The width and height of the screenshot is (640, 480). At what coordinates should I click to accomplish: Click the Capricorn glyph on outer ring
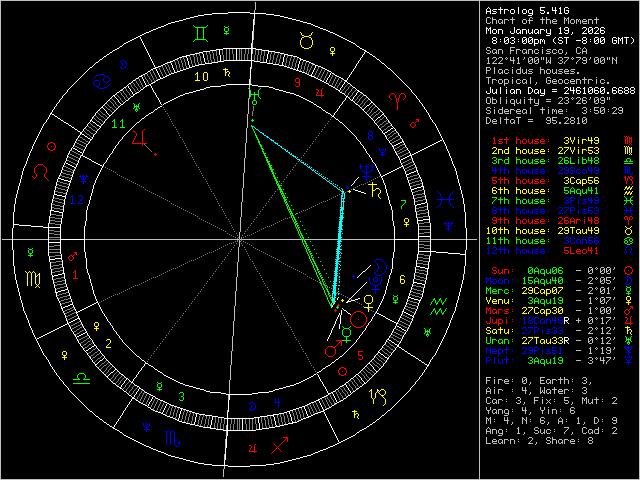click(x=378, y=397)
